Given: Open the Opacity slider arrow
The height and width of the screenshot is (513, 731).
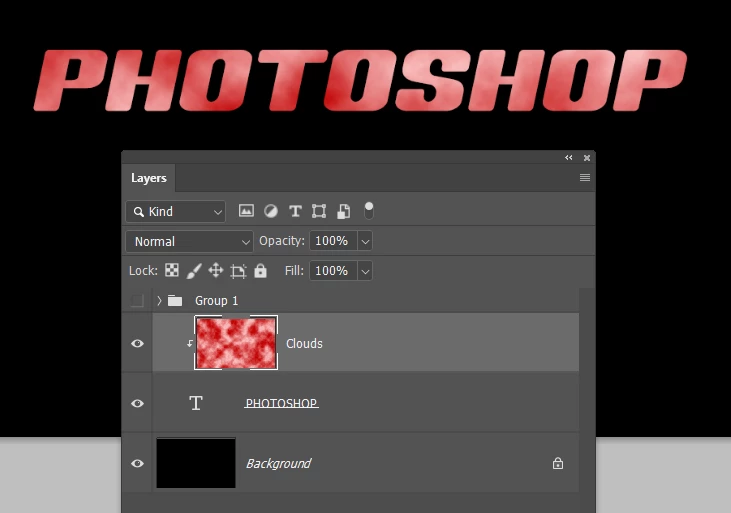Looking at the screenshot, I should click(x=365, y=242).
